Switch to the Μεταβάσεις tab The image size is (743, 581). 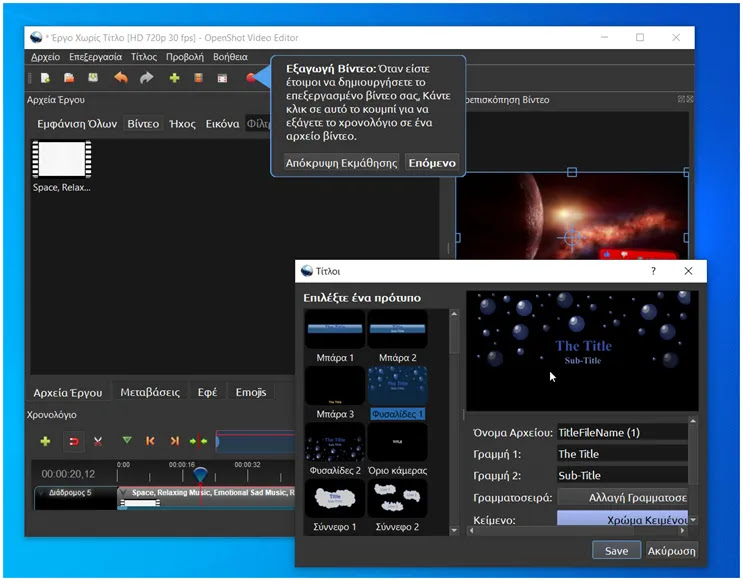(150, 392)
